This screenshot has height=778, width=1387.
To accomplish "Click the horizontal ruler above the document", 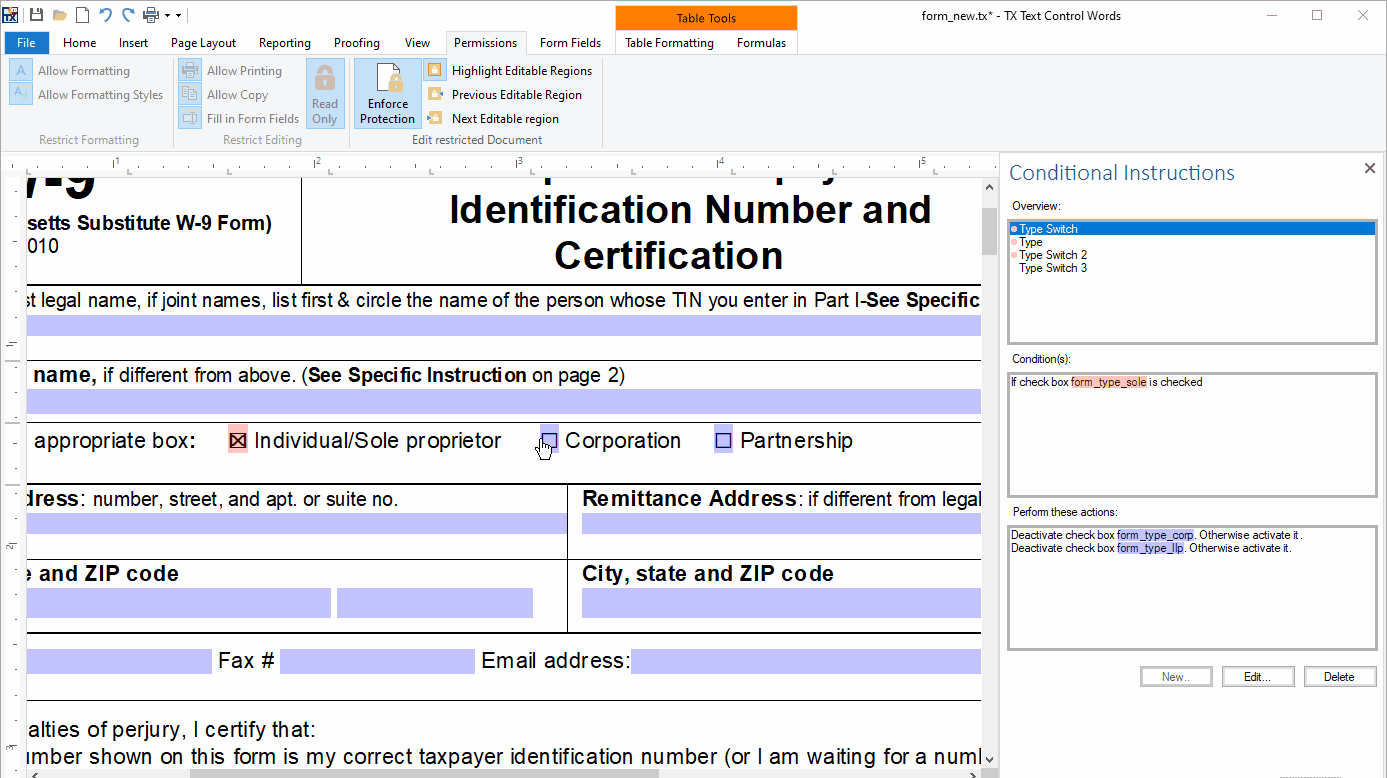I will [x=512, y=162].
